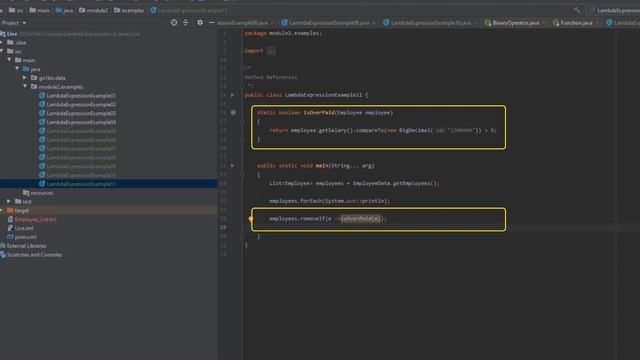
Task: Click 'Live' project root node
Action: (12, 34)
